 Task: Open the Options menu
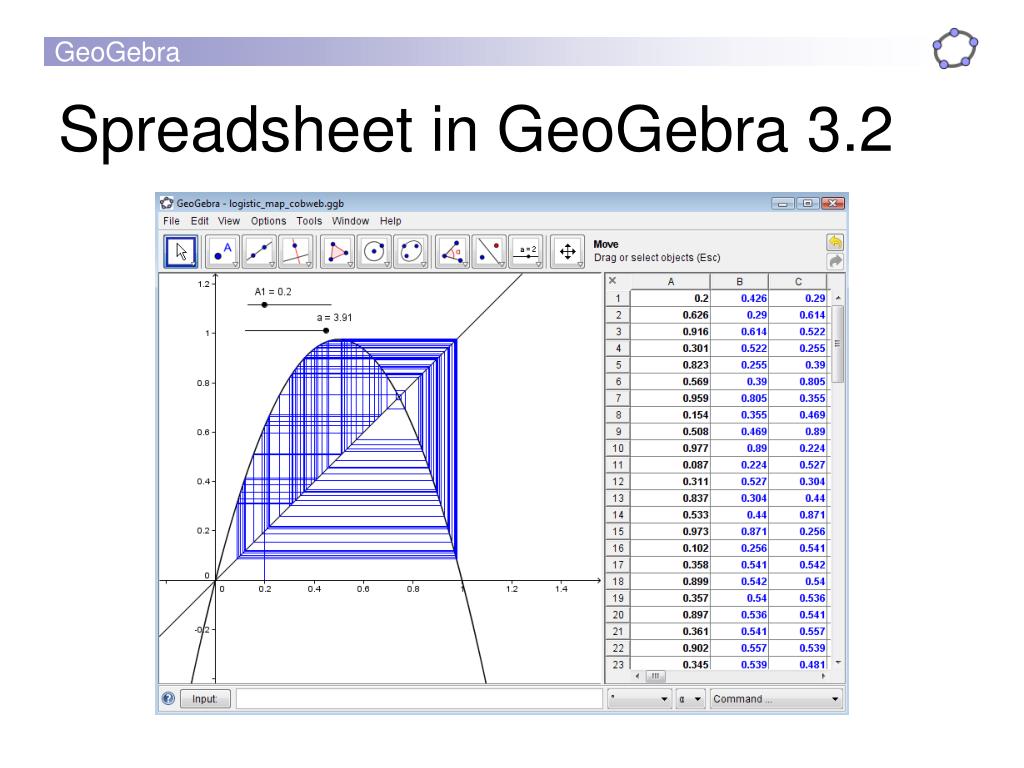268,221
